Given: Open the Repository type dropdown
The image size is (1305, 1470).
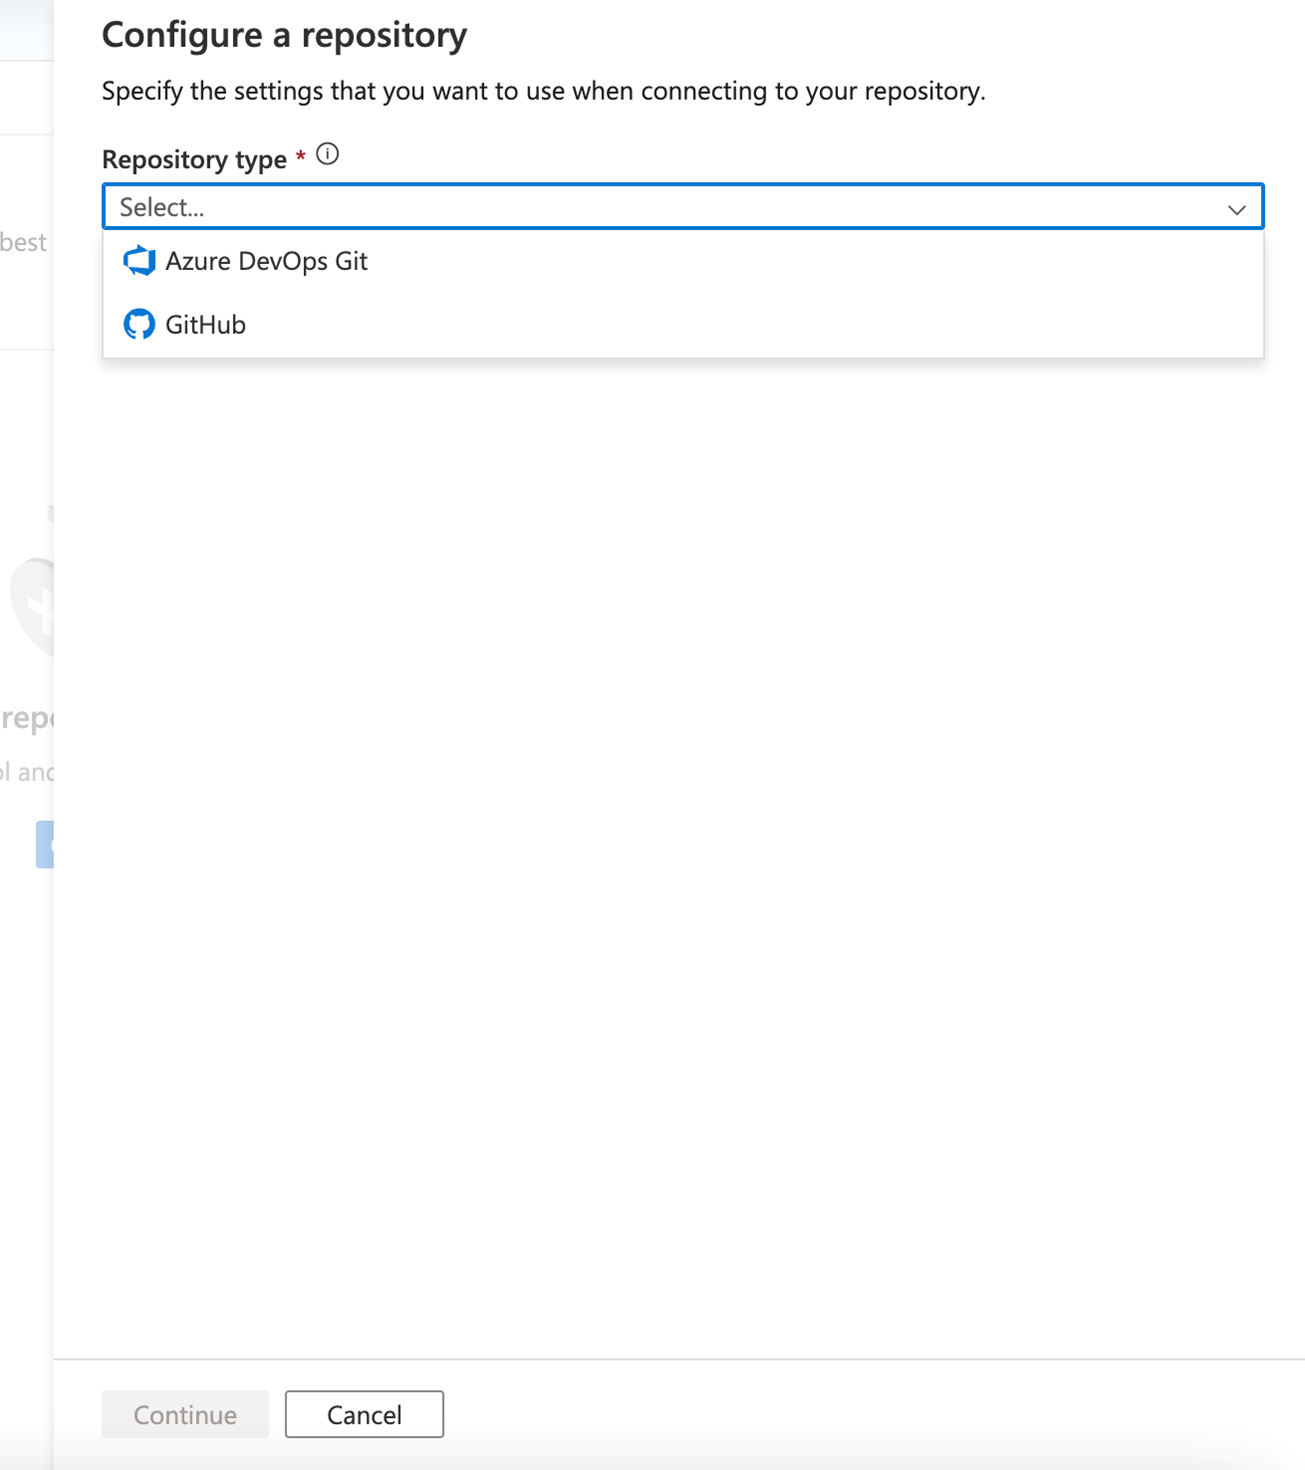Looking at the screenshot, I should 682,208.
